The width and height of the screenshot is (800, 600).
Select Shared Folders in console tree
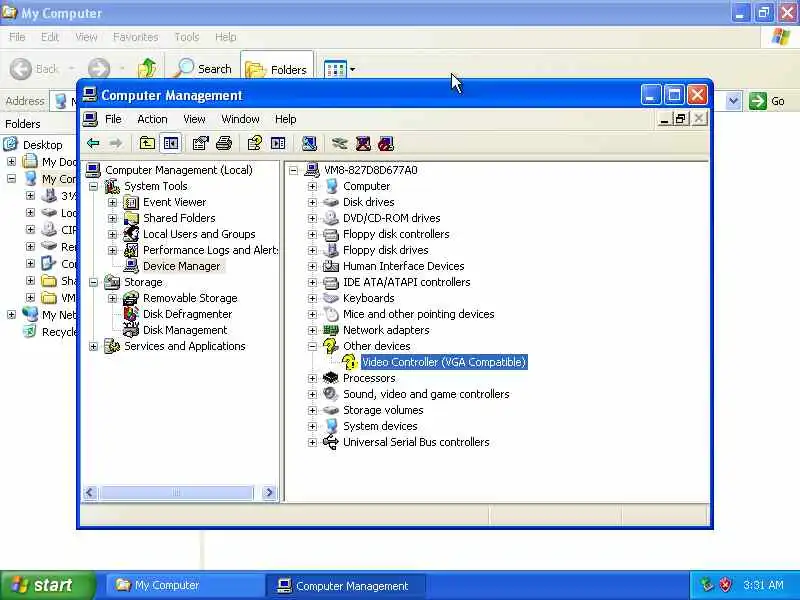point(179,218)
